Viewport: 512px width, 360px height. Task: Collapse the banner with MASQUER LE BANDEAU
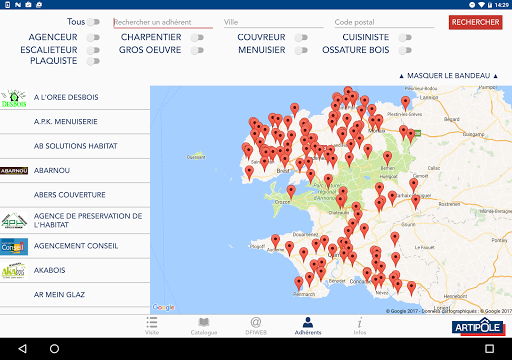pos(448,76)
